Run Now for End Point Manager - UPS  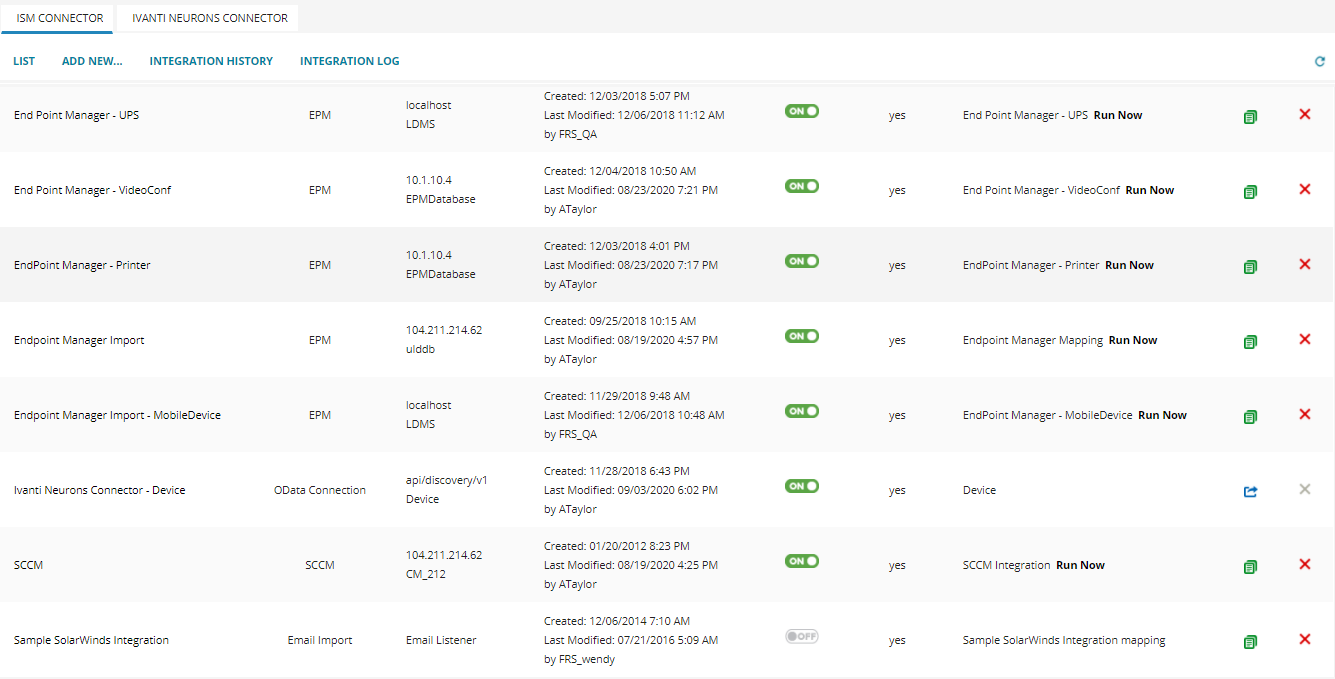click(1118, 115)
